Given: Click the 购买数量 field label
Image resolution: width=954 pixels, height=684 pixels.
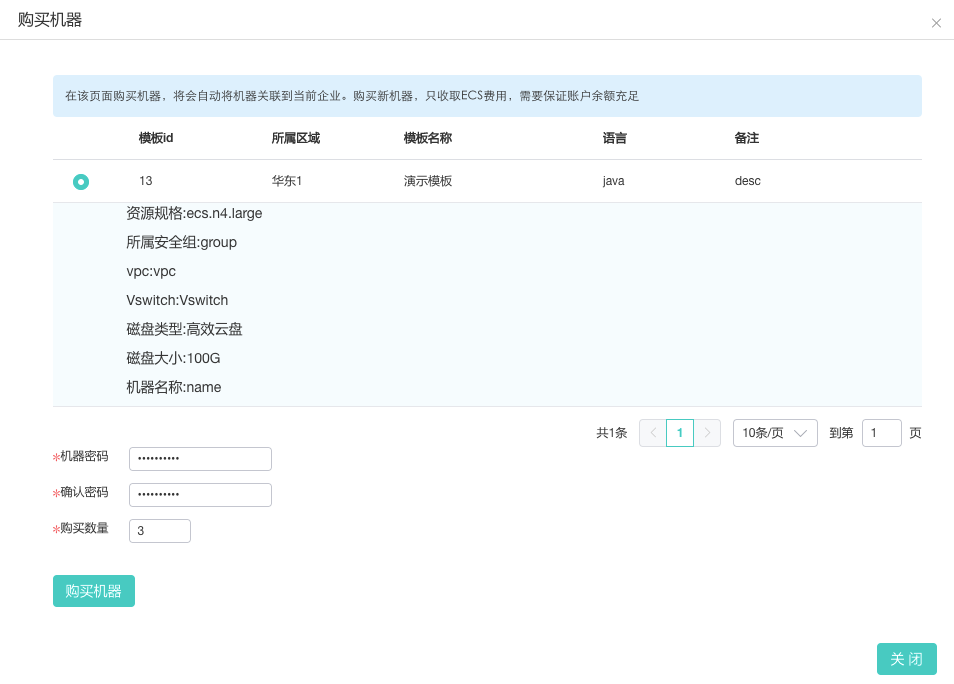Looking at the screenshot, I should coord(84,528).
